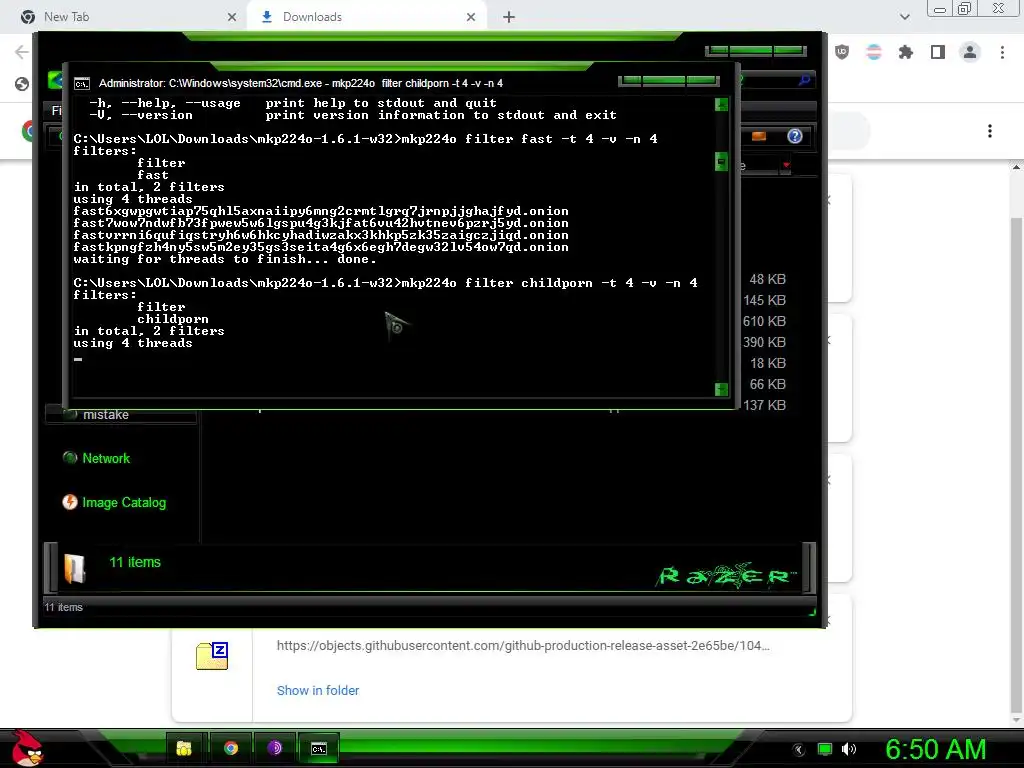Open the Angry Birds Start button

tap(26, 748)
